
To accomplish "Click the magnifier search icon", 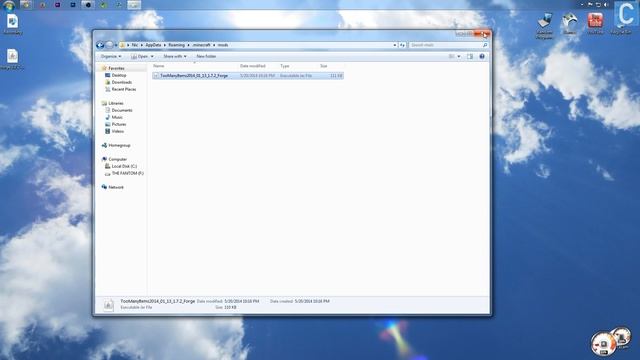I will click(485, 45).
